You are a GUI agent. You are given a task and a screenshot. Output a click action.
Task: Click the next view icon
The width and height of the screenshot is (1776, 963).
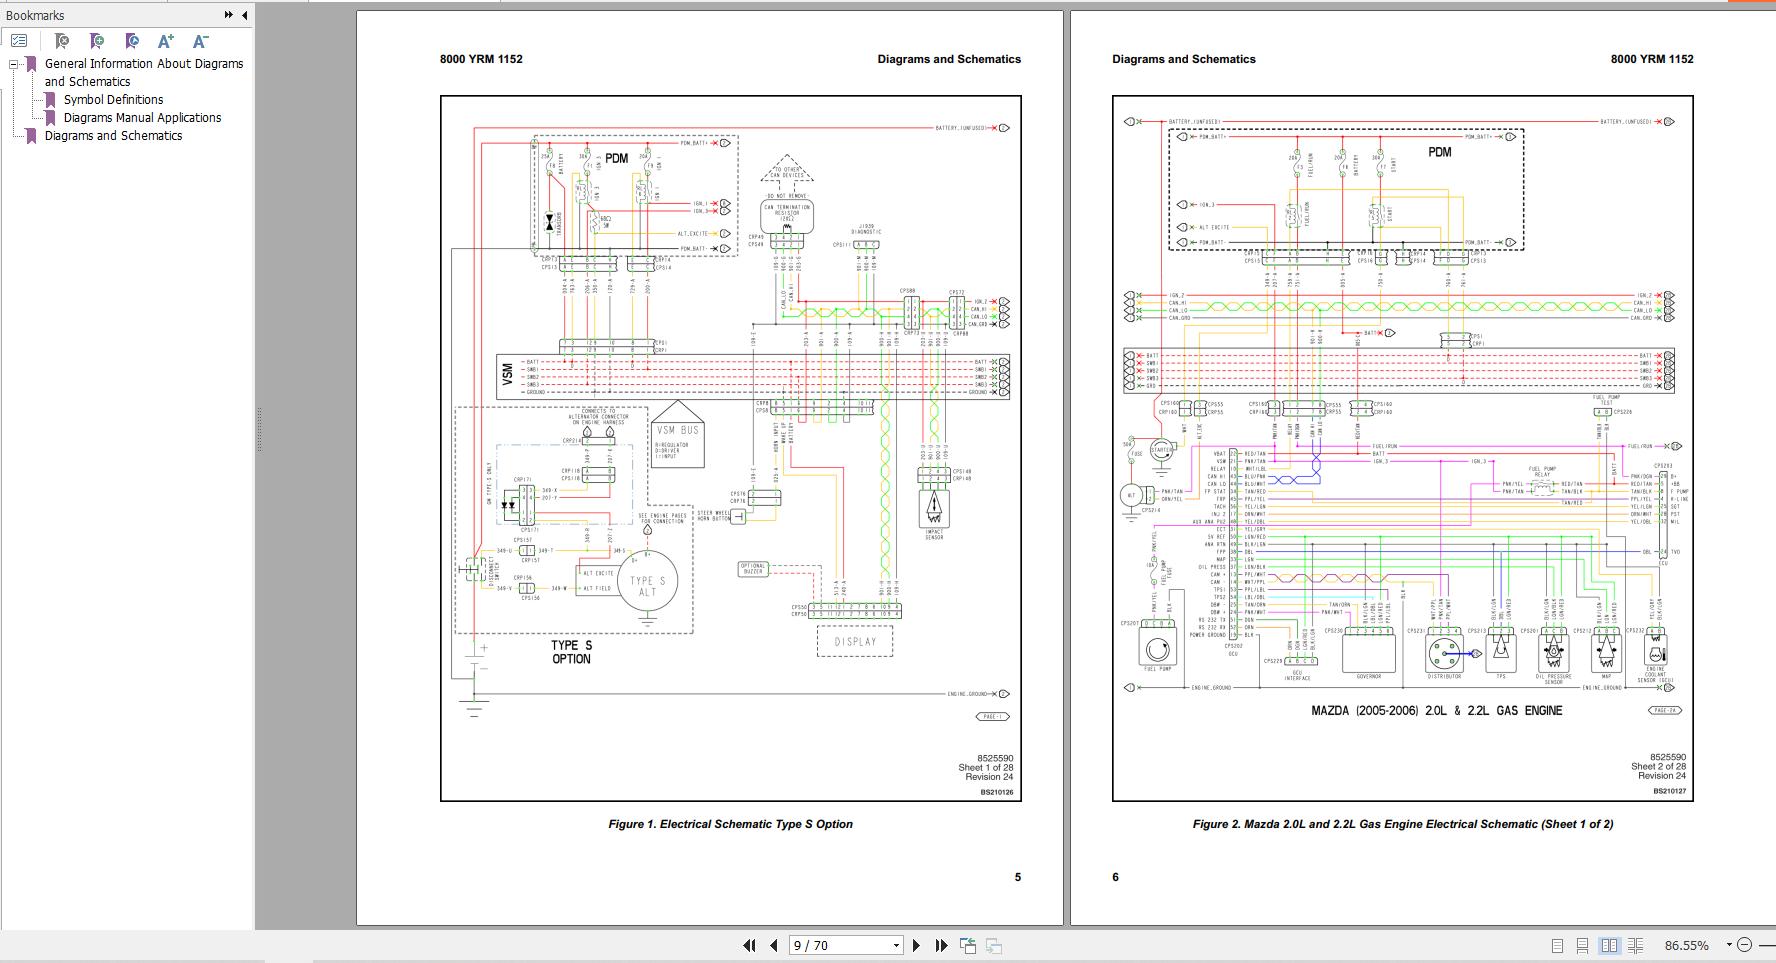pyautogui.click(x=994, y=945)
